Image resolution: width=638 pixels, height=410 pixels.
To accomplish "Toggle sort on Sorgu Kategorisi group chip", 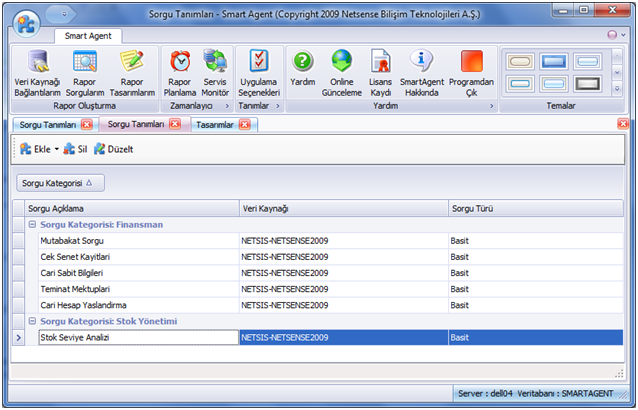I will [x=60, y=183].
